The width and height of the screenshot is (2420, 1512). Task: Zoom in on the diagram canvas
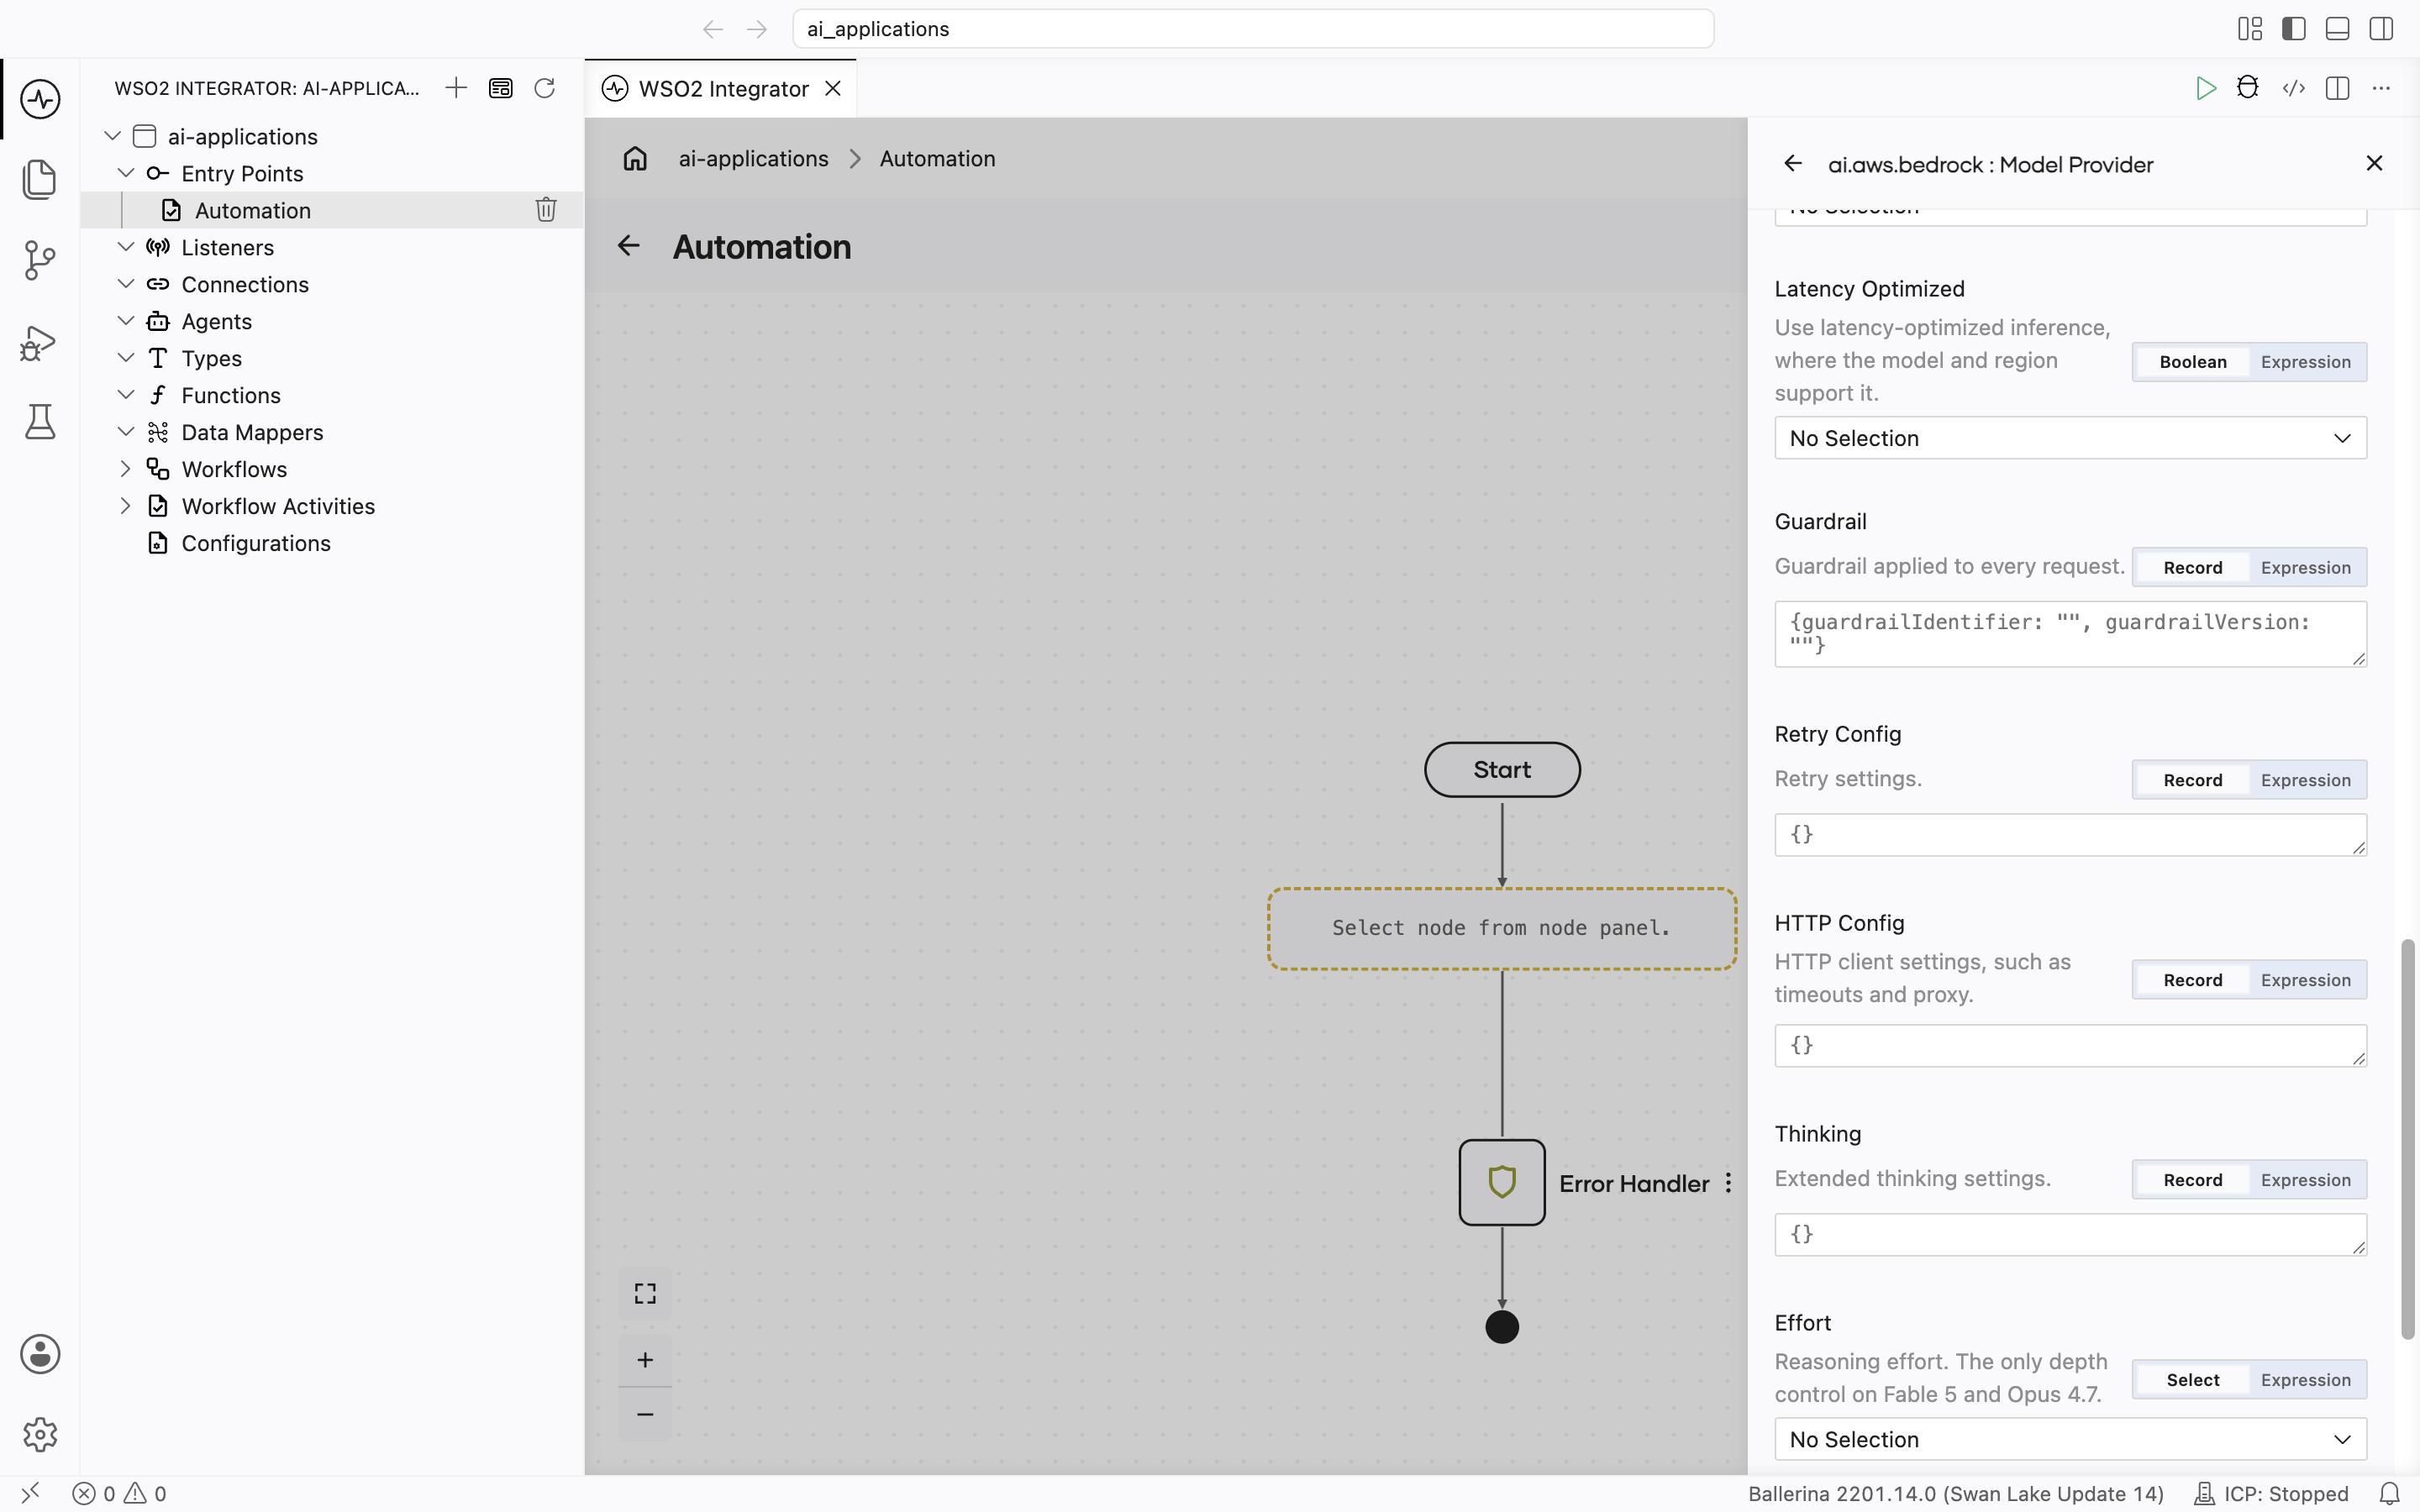click(645, 1360)
